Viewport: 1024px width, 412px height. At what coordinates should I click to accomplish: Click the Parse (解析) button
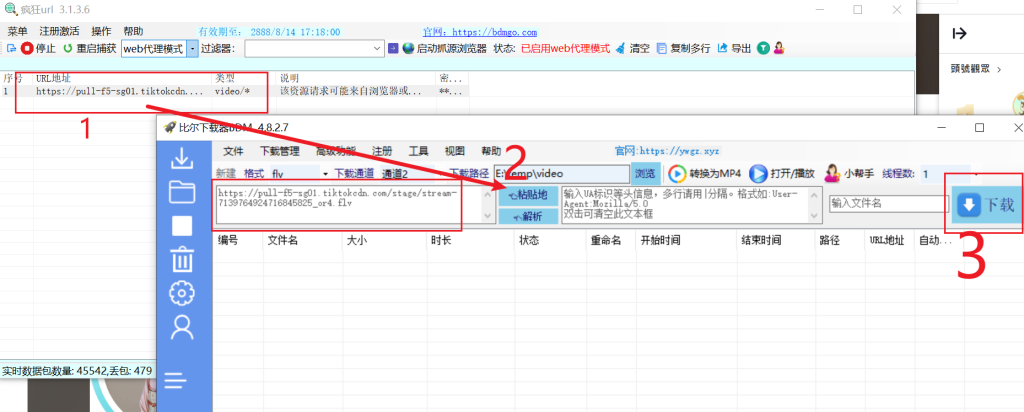[x=527, y=216]
